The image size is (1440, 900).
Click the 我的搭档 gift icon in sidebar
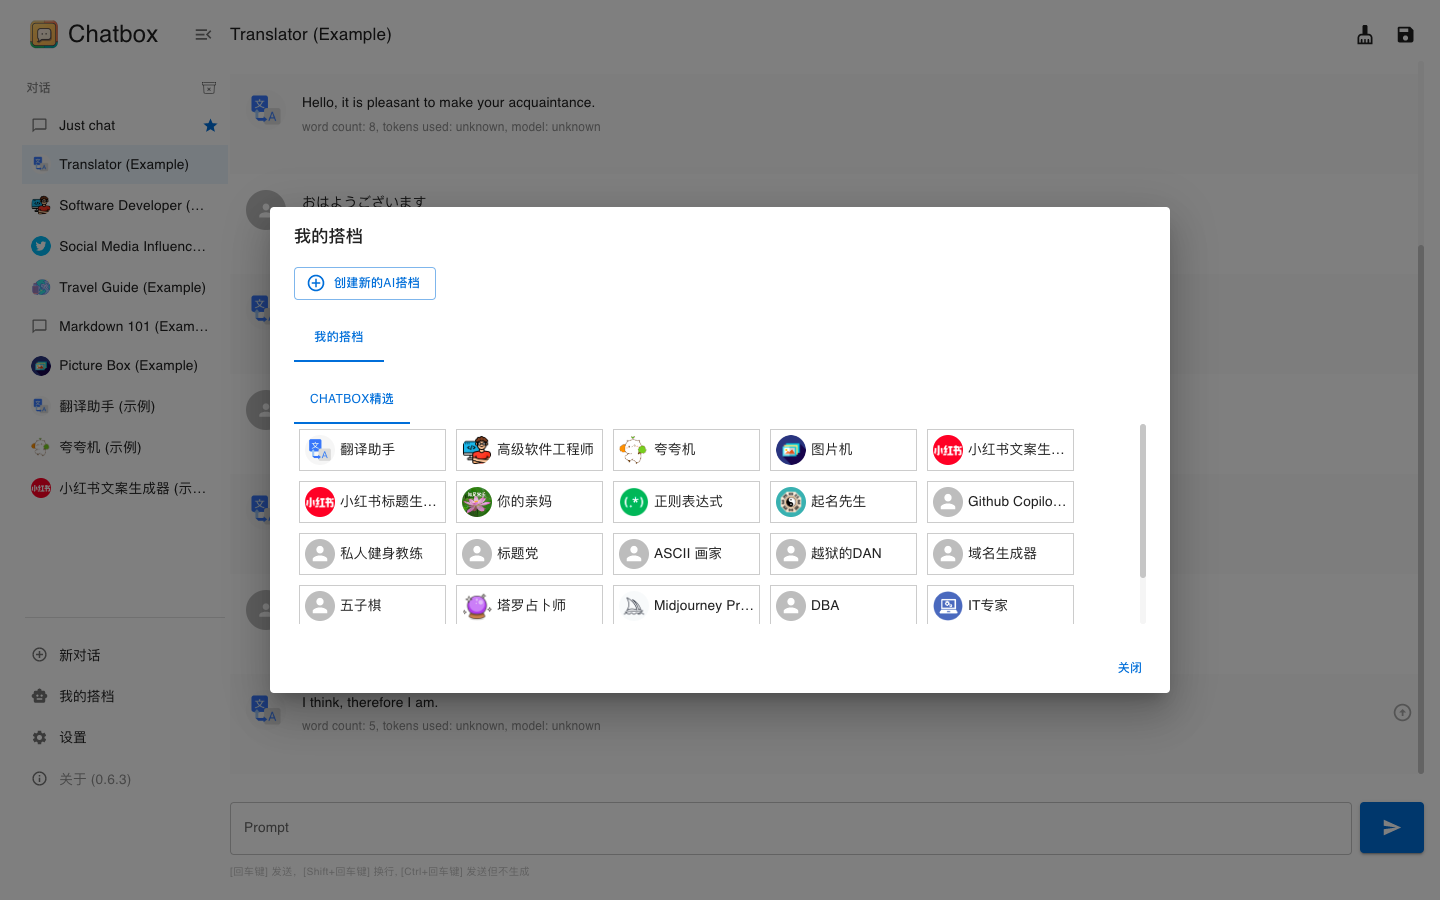click(x=38, y=696)
